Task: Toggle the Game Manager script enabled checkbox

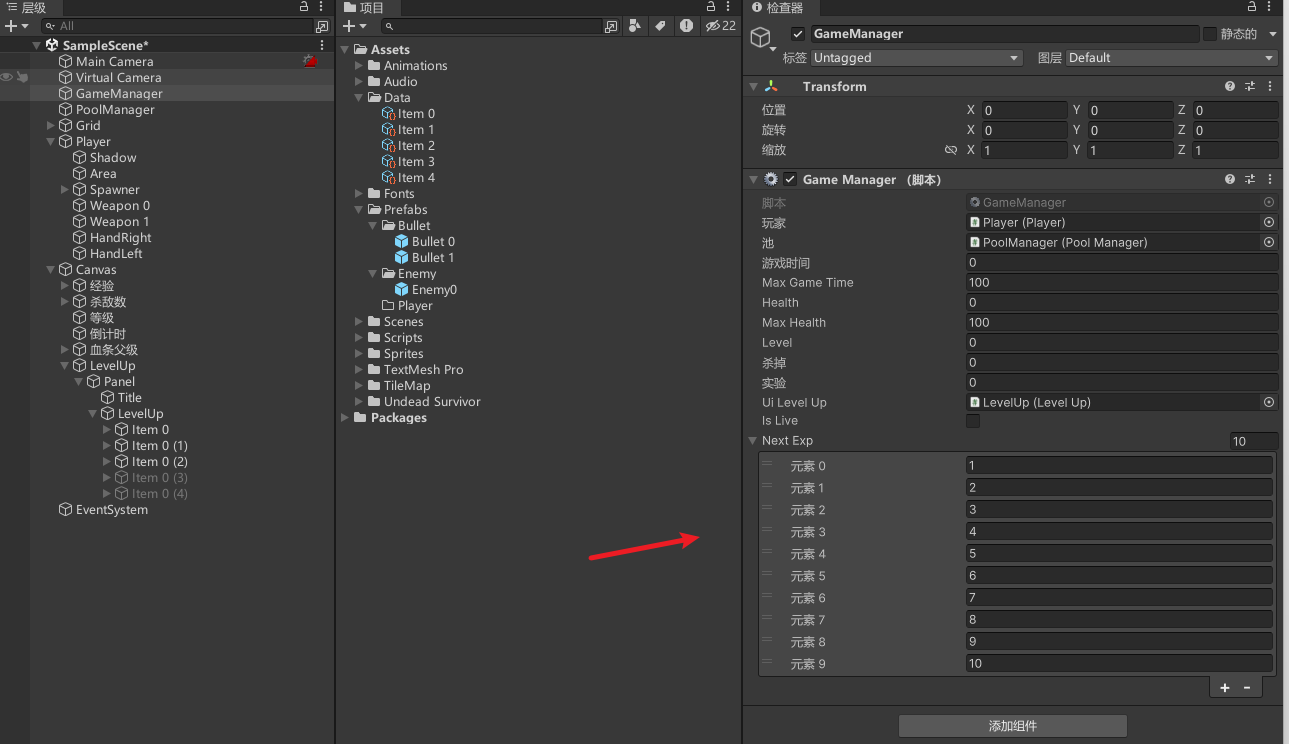Action: [x=791, y=180]
